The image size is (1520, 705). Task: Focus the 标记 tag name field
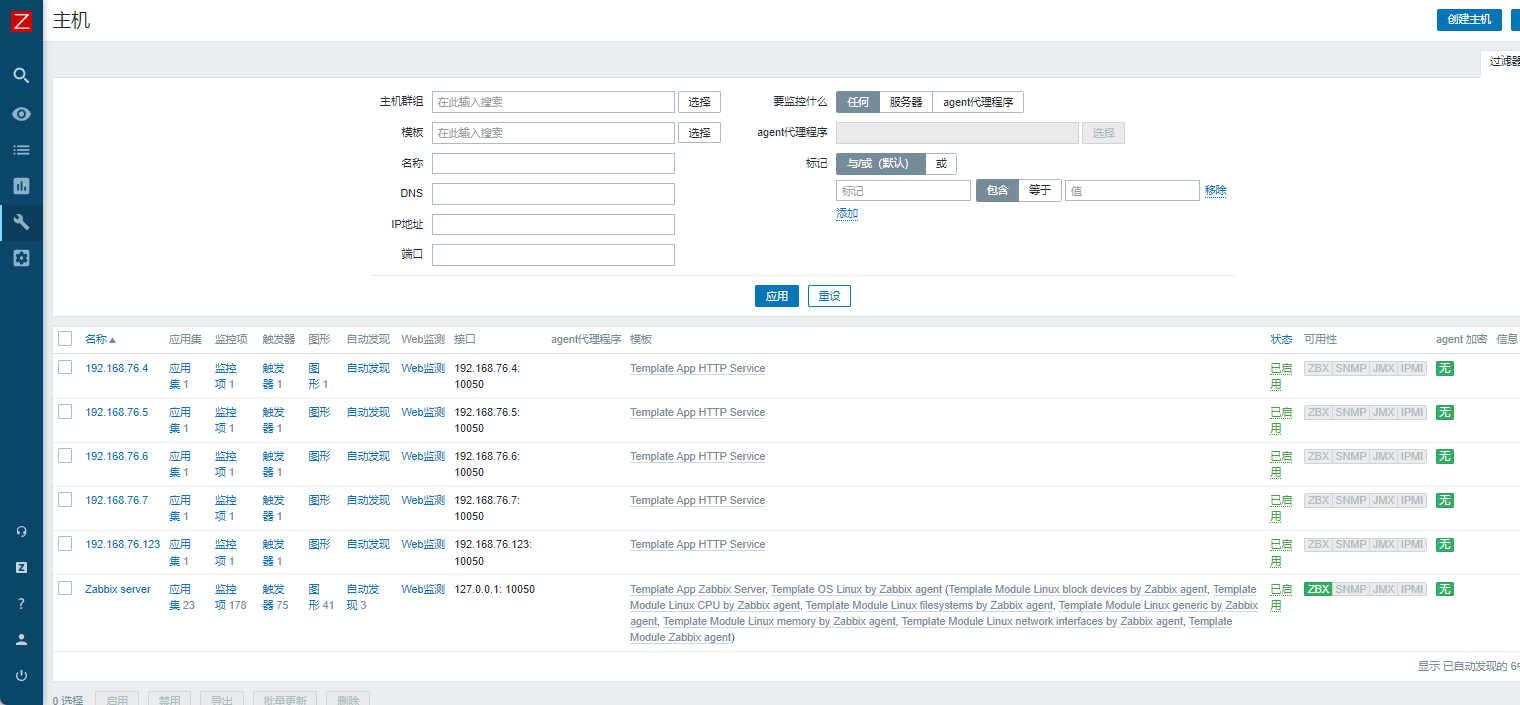pyautogui.click(x=903, y=190)
